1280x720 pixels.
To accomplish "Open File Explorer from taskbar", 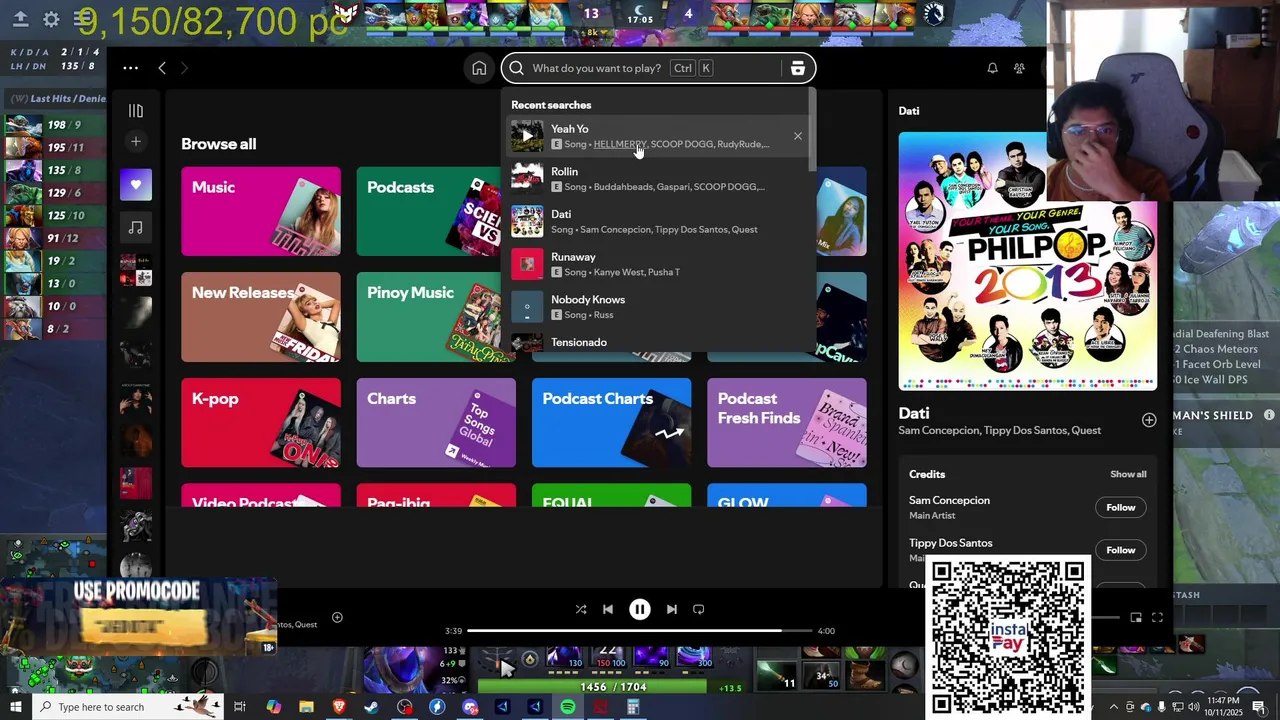I will pyautogui.click(x=306, y=707).
